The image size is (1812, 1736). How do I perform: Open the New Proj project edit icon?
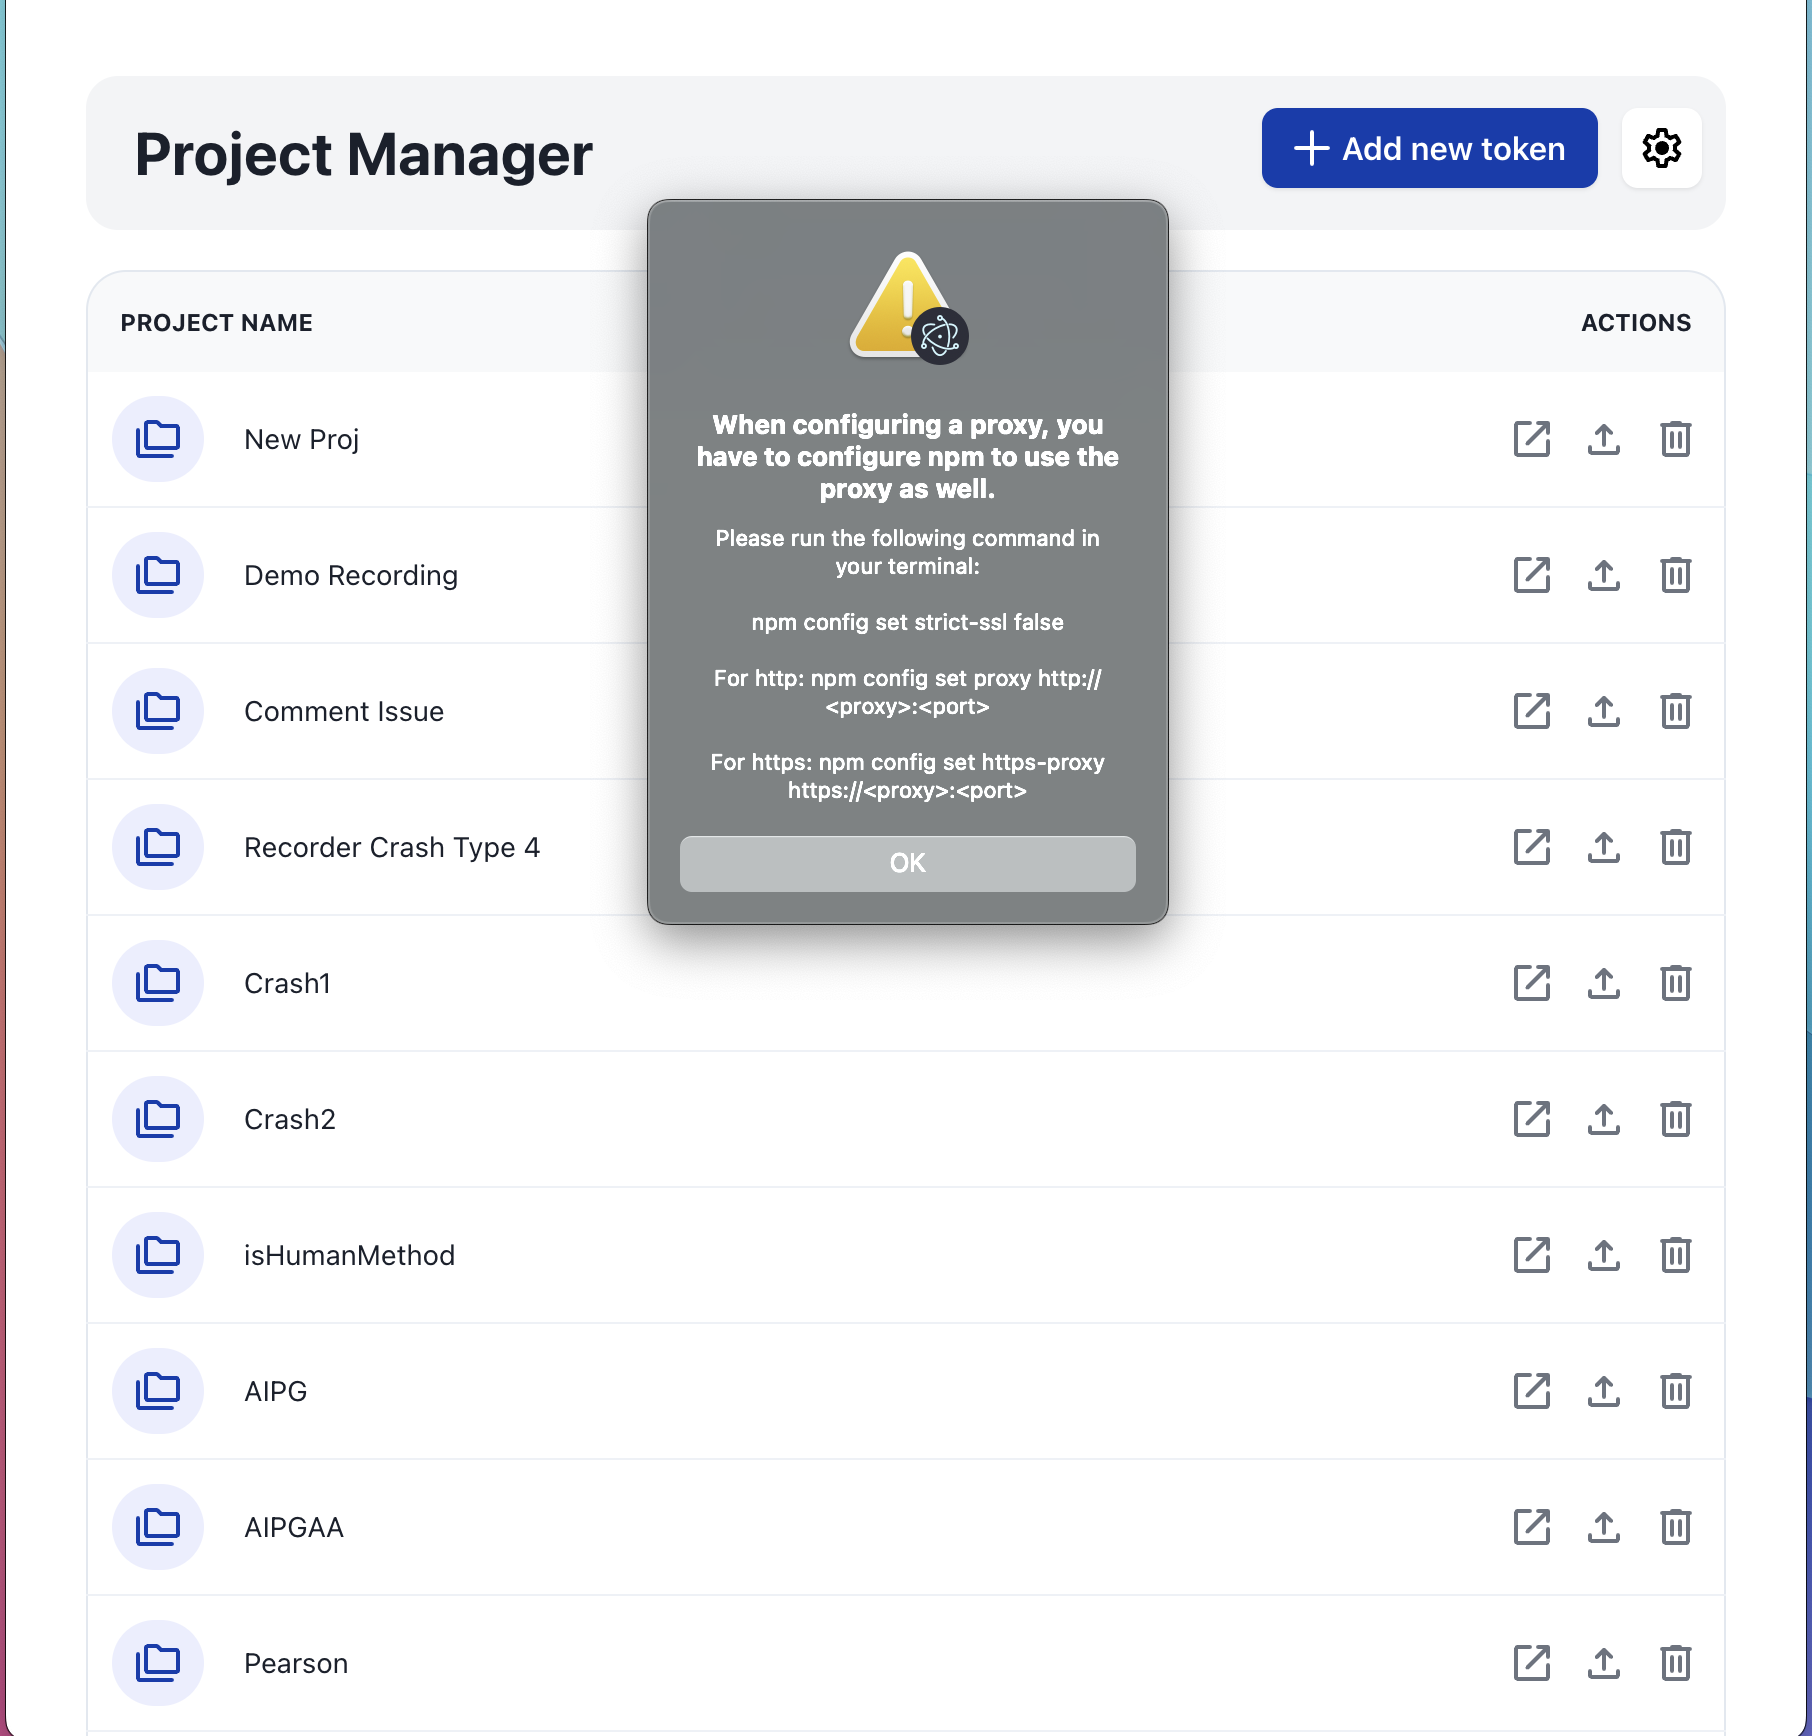point(1531,439)
